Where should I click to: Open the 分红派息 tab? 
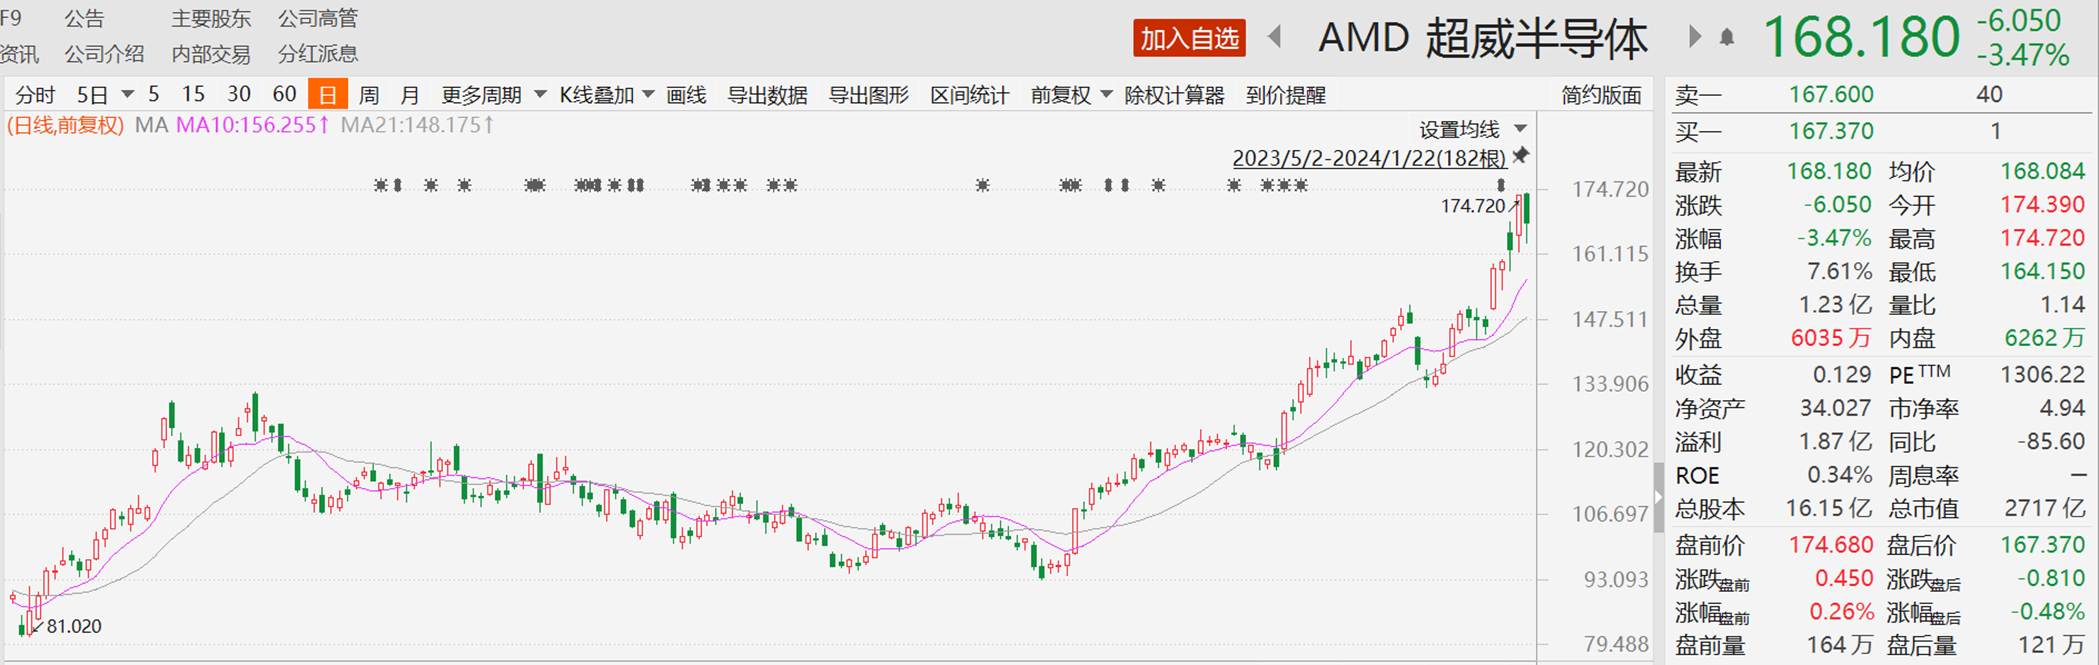click(317, 54)
